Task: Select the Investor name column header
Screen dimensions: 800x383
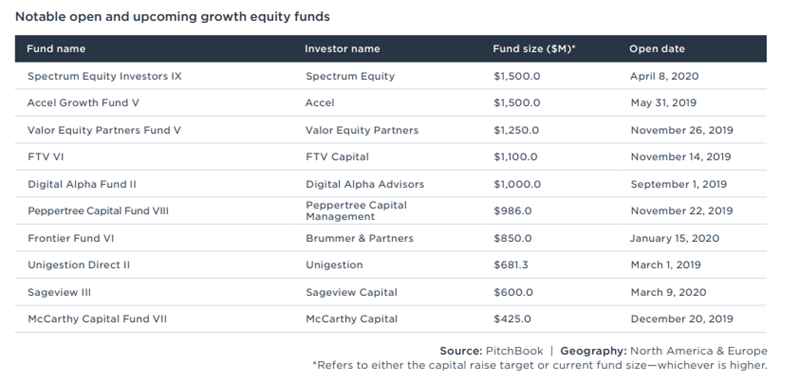Action: point(342,49)
